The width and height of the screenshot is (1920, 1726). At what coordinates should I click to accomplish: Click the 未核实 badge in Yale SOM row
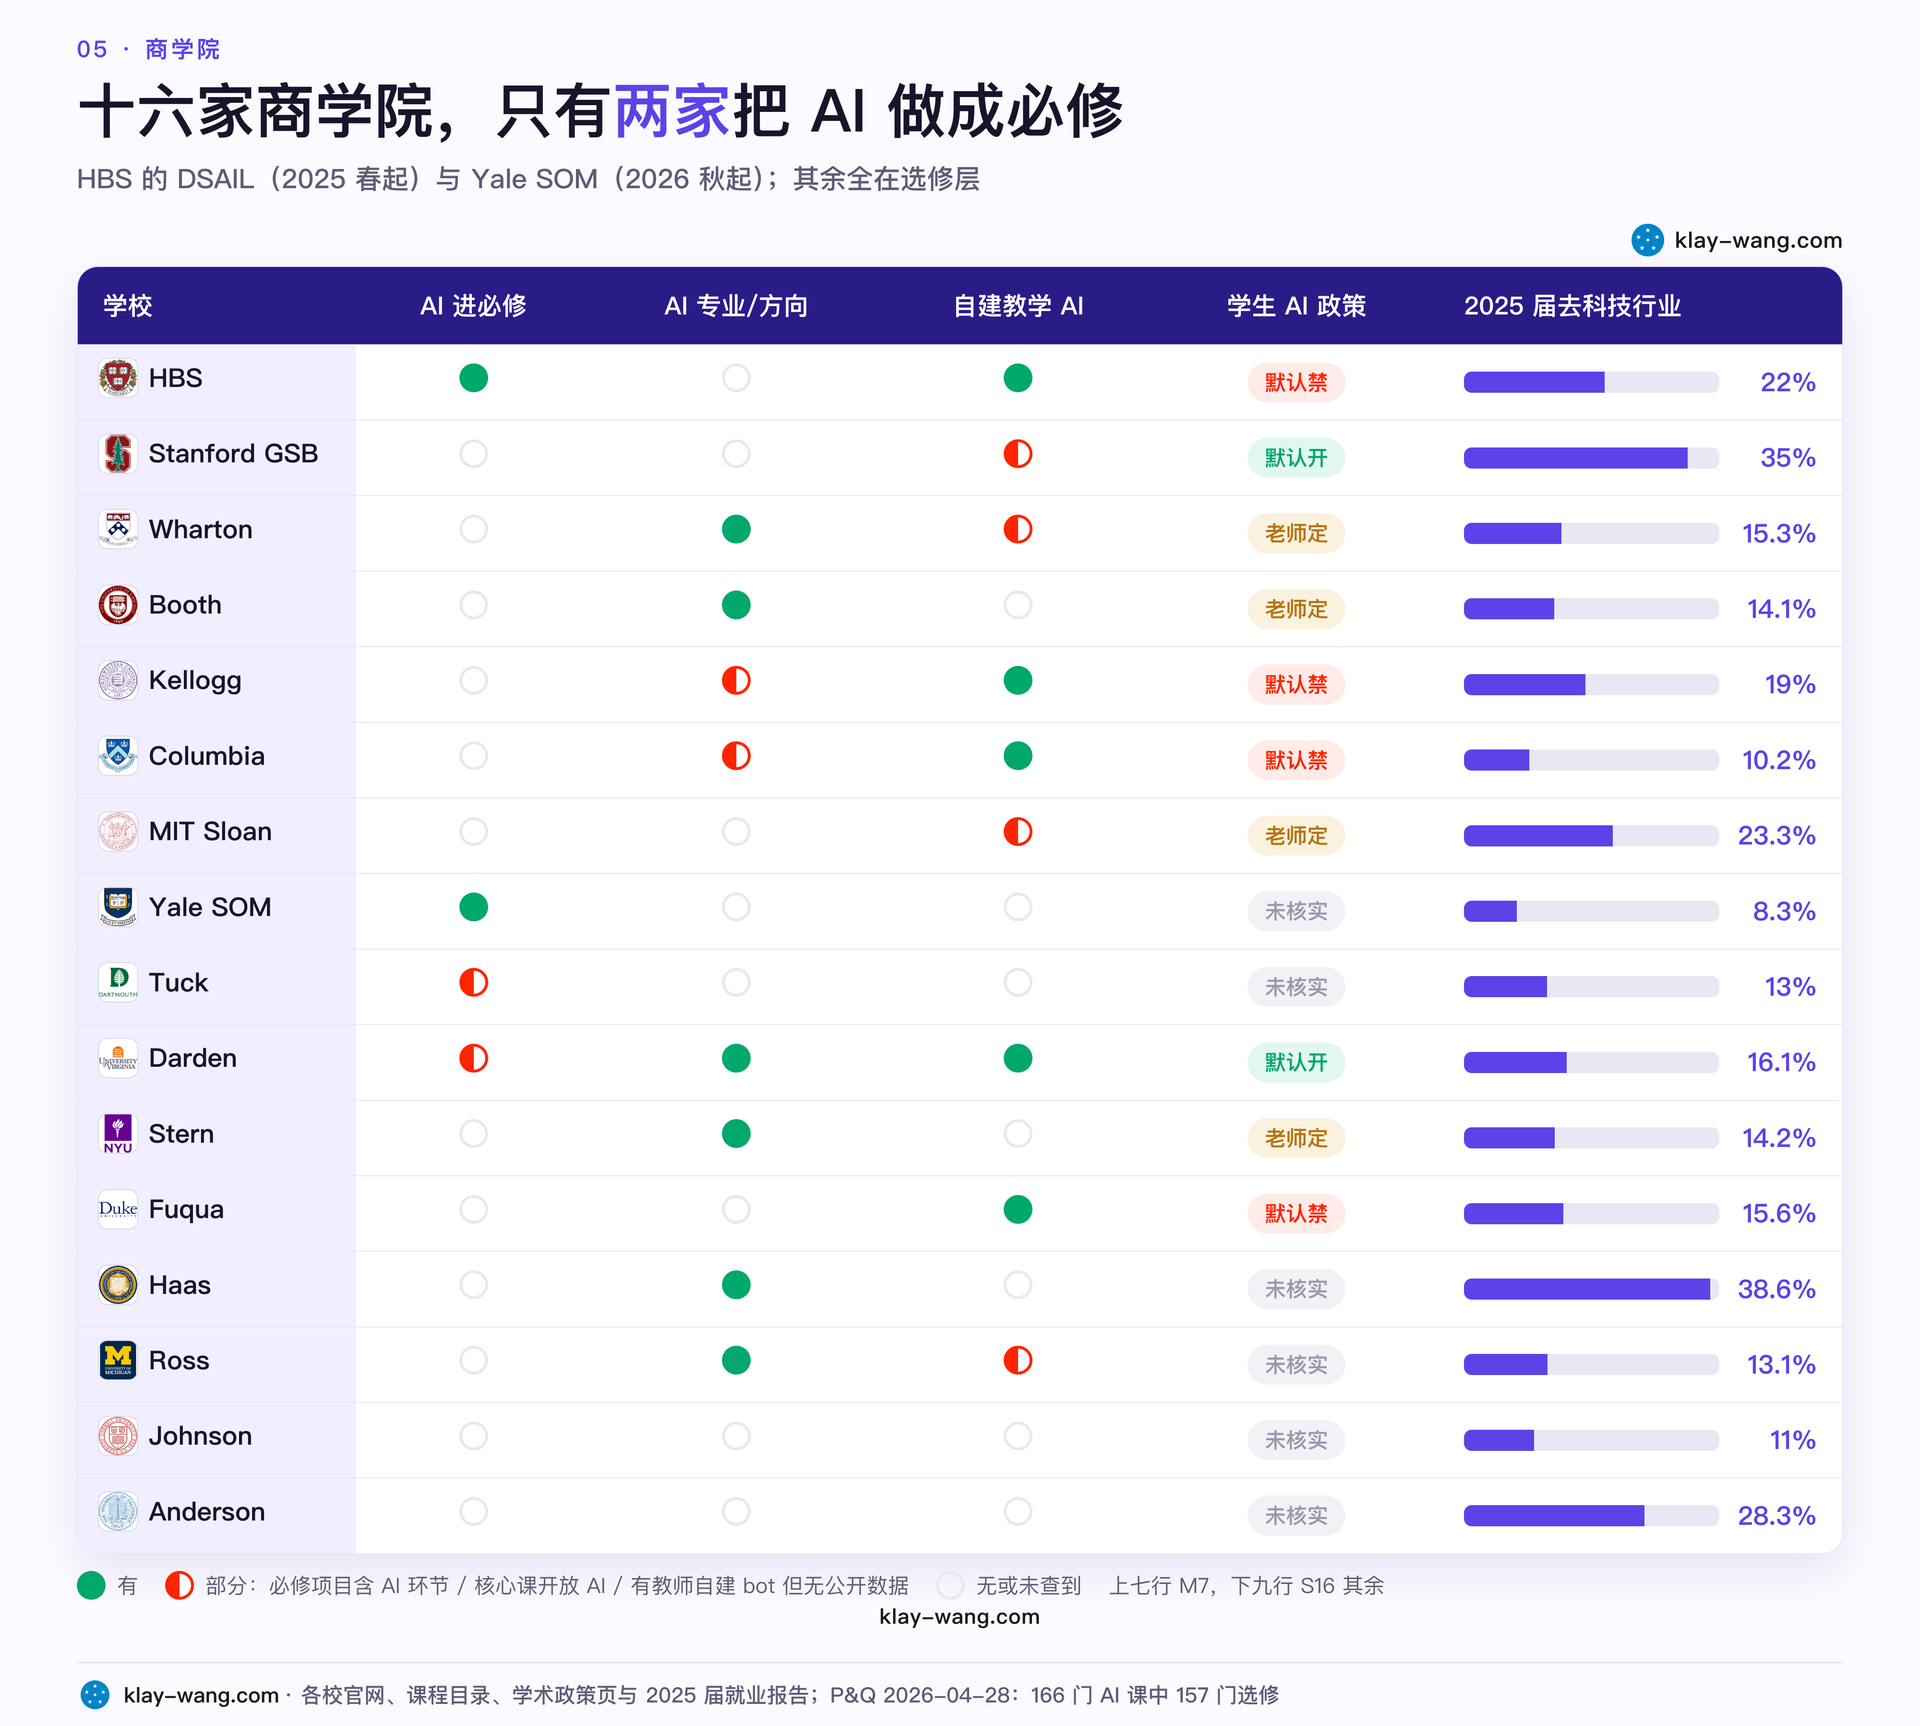pyautogui.click(x=1296, y=911)
